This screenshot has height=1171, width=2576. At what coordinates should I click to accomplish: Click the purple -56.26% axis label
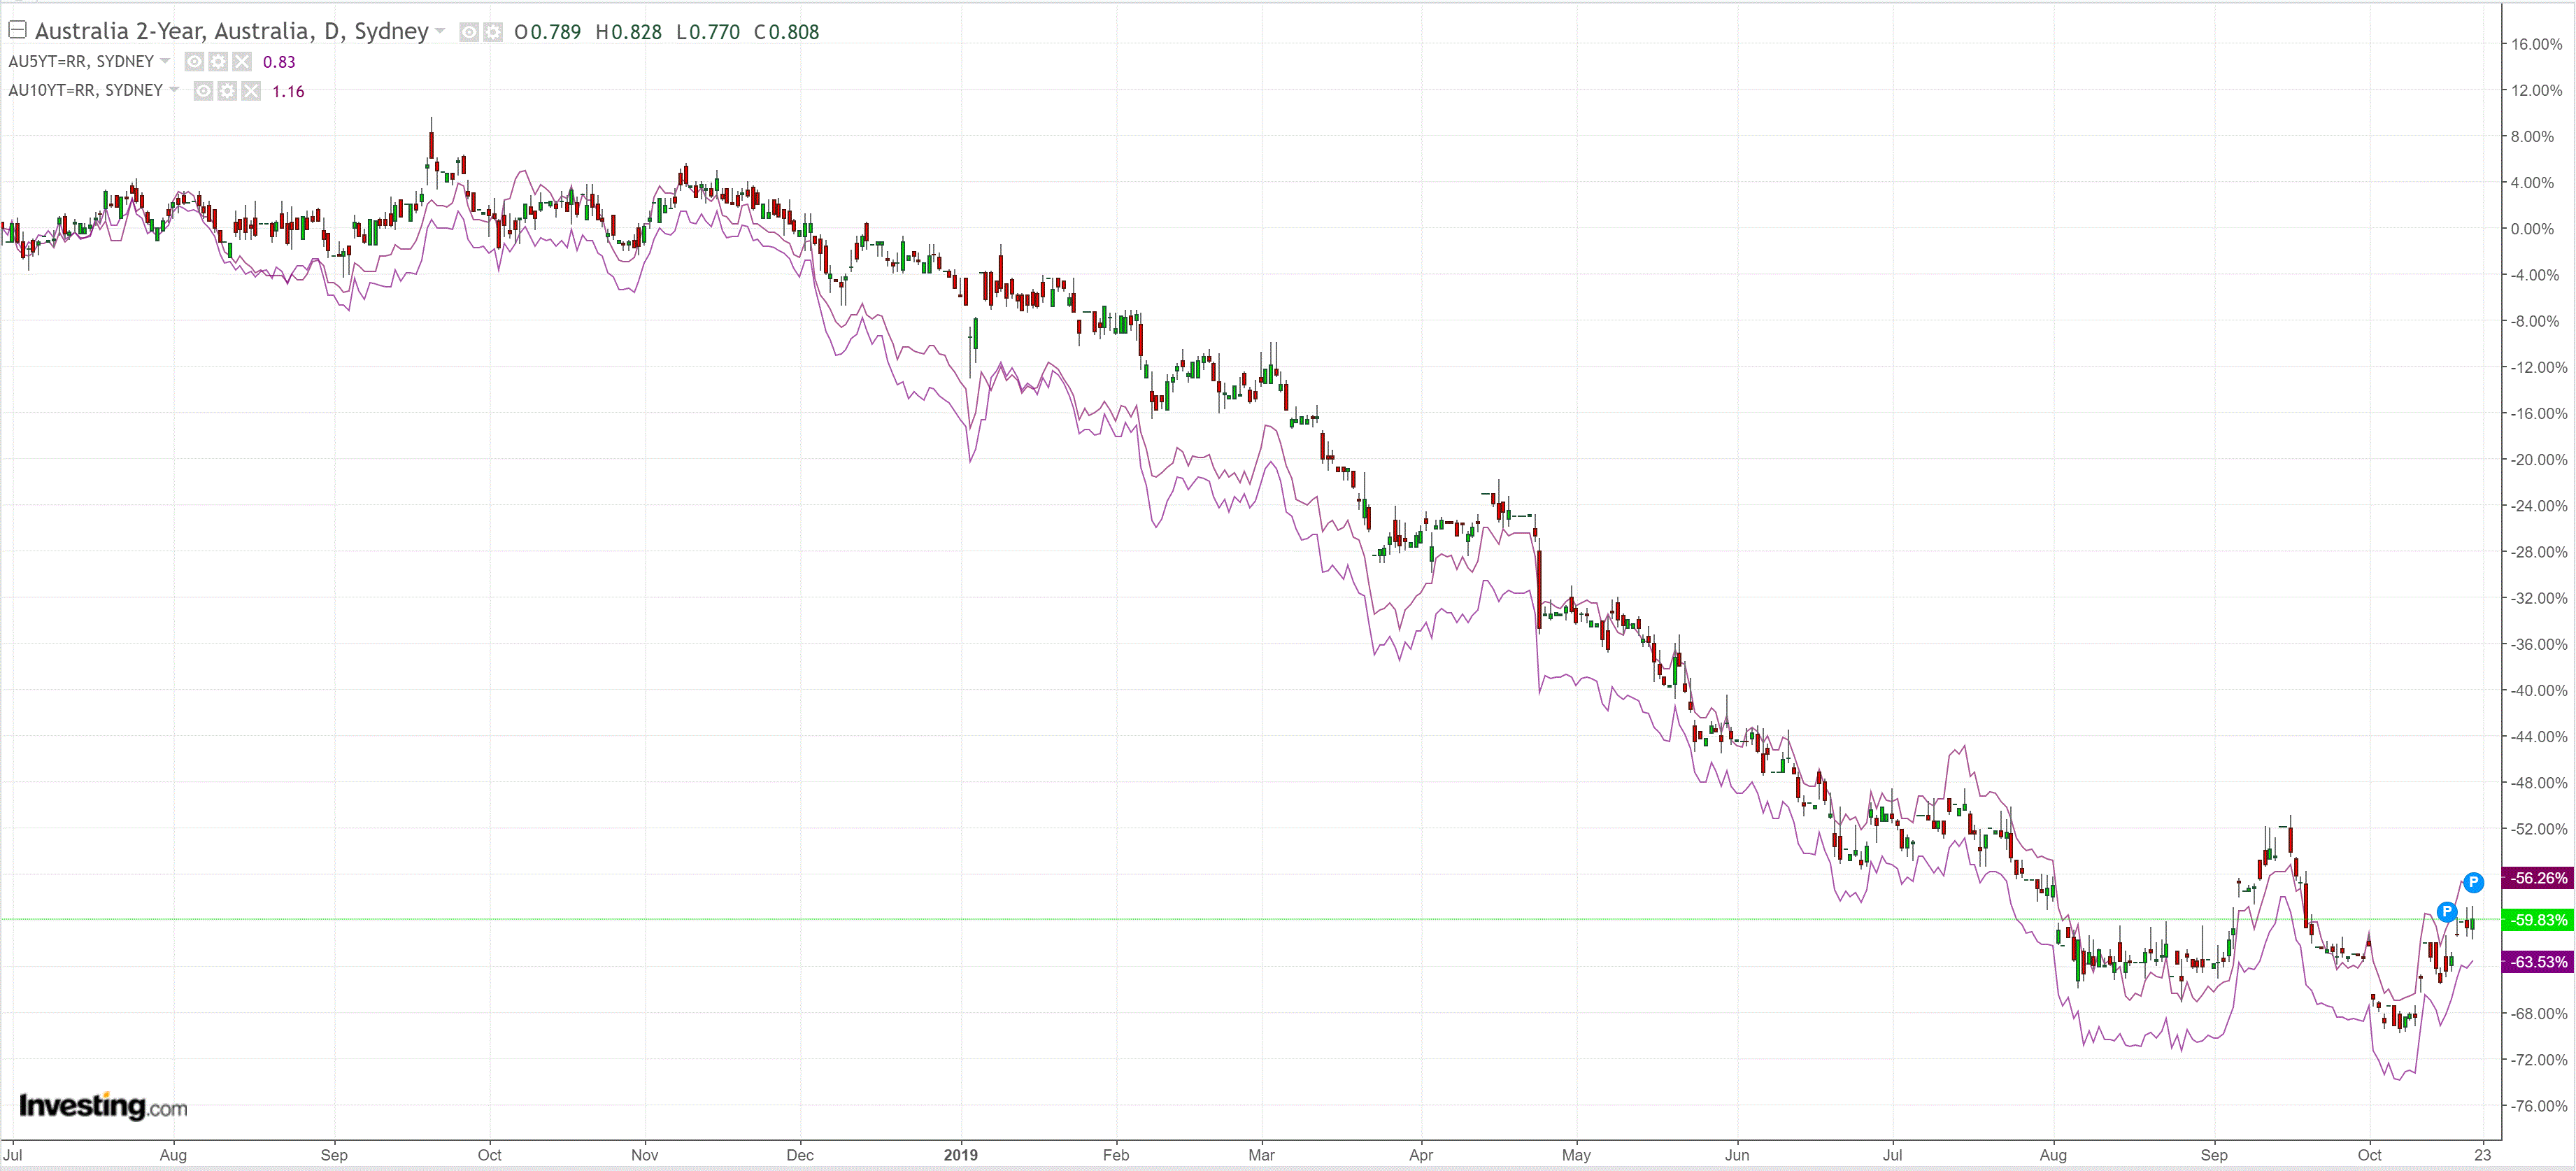(2538, 878)
